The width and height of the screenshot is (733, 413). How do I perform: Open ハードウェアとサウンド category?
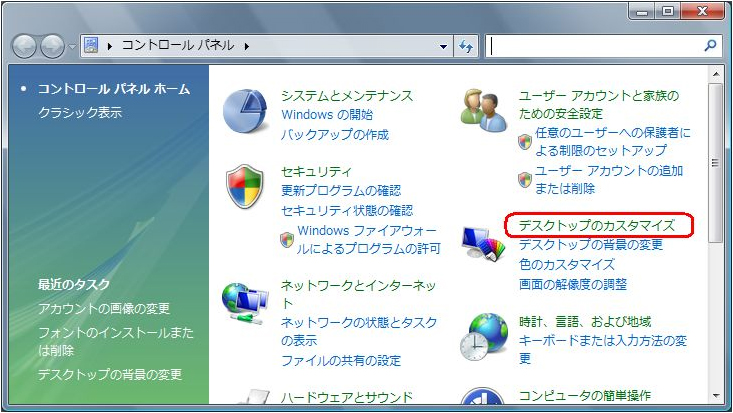pyautogui.click(x=347, y=398)
